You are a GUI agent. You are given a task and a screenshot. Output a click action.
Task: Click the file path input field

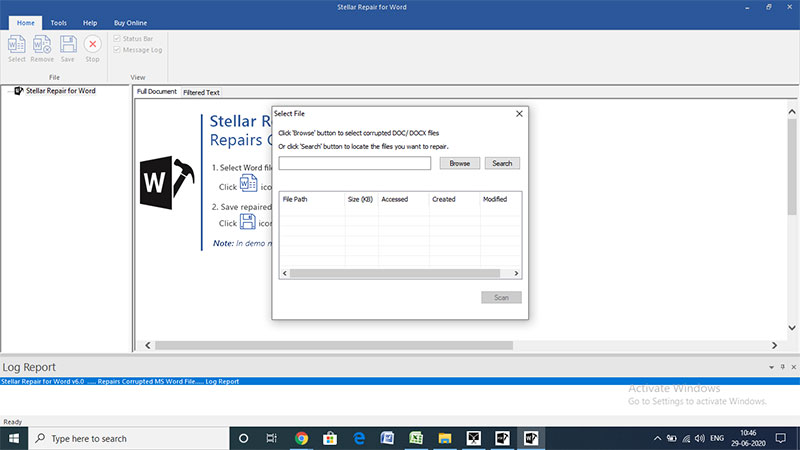point(355,163)
